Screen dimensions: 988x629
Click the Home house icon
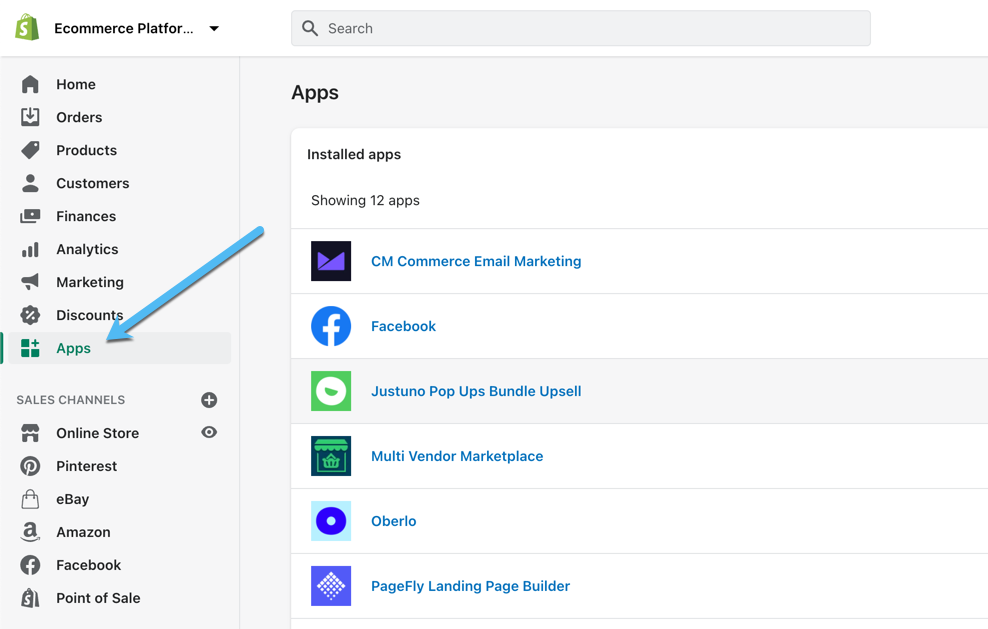click(x=30, y=84)
